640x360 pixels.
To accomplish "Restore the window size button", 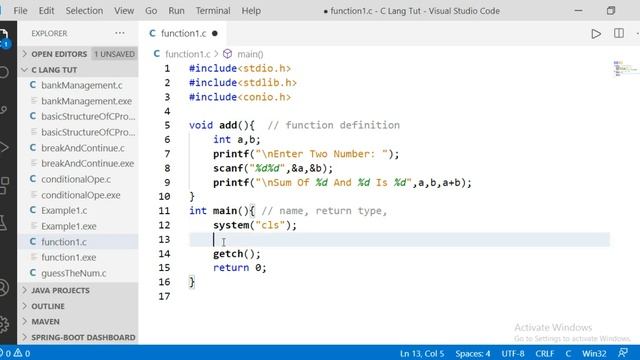I will (611, 11).
